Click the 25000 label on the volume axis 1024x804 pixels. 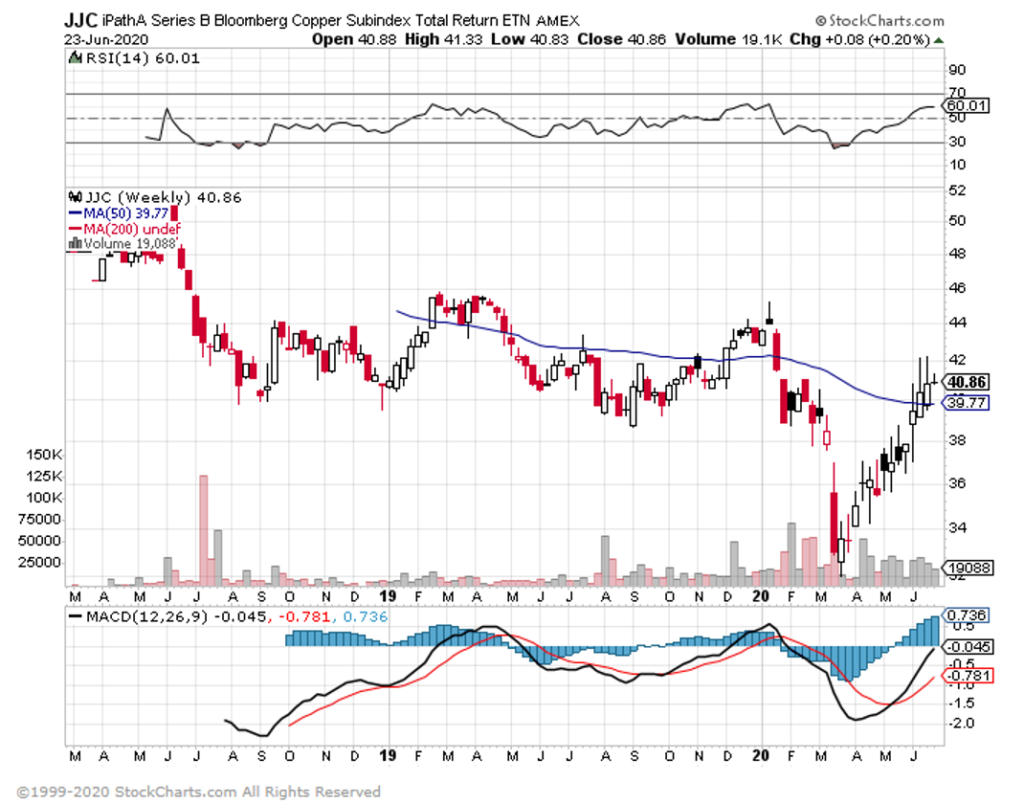(x=40, y=562)
